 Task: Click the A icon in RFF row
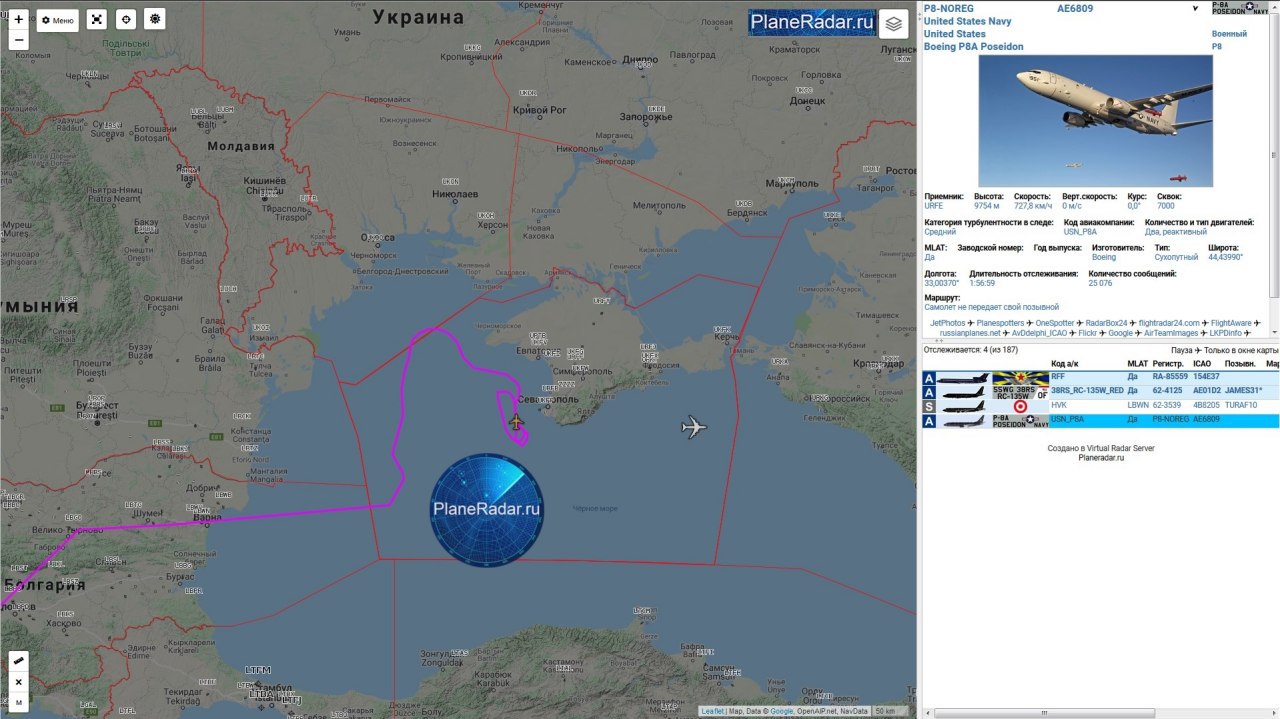929,378
